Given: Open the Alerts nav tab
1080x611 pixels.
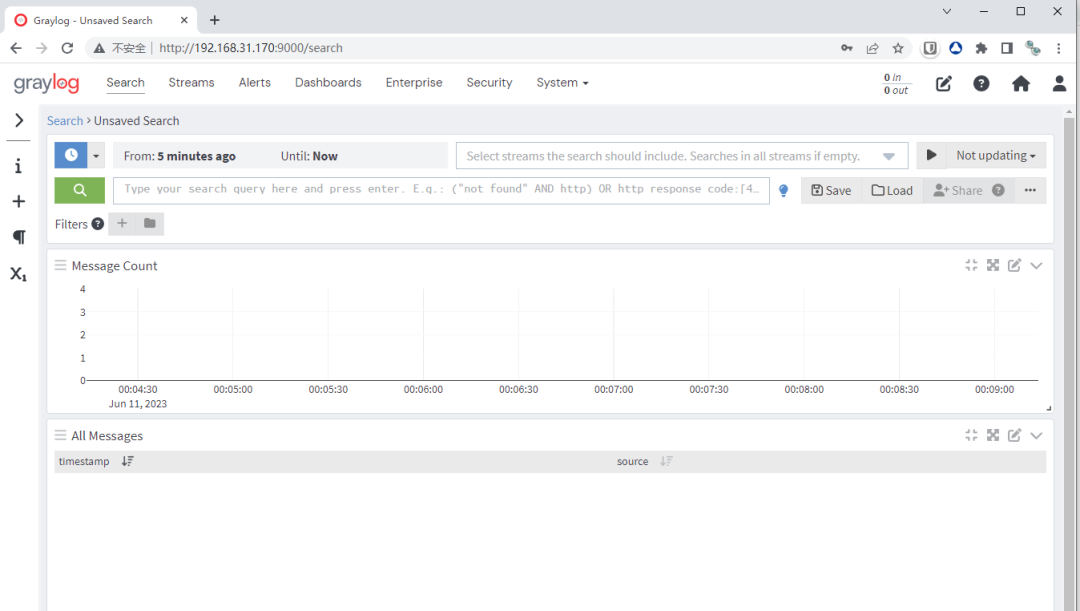Looking at the screenshot, I should pos(255,83).
